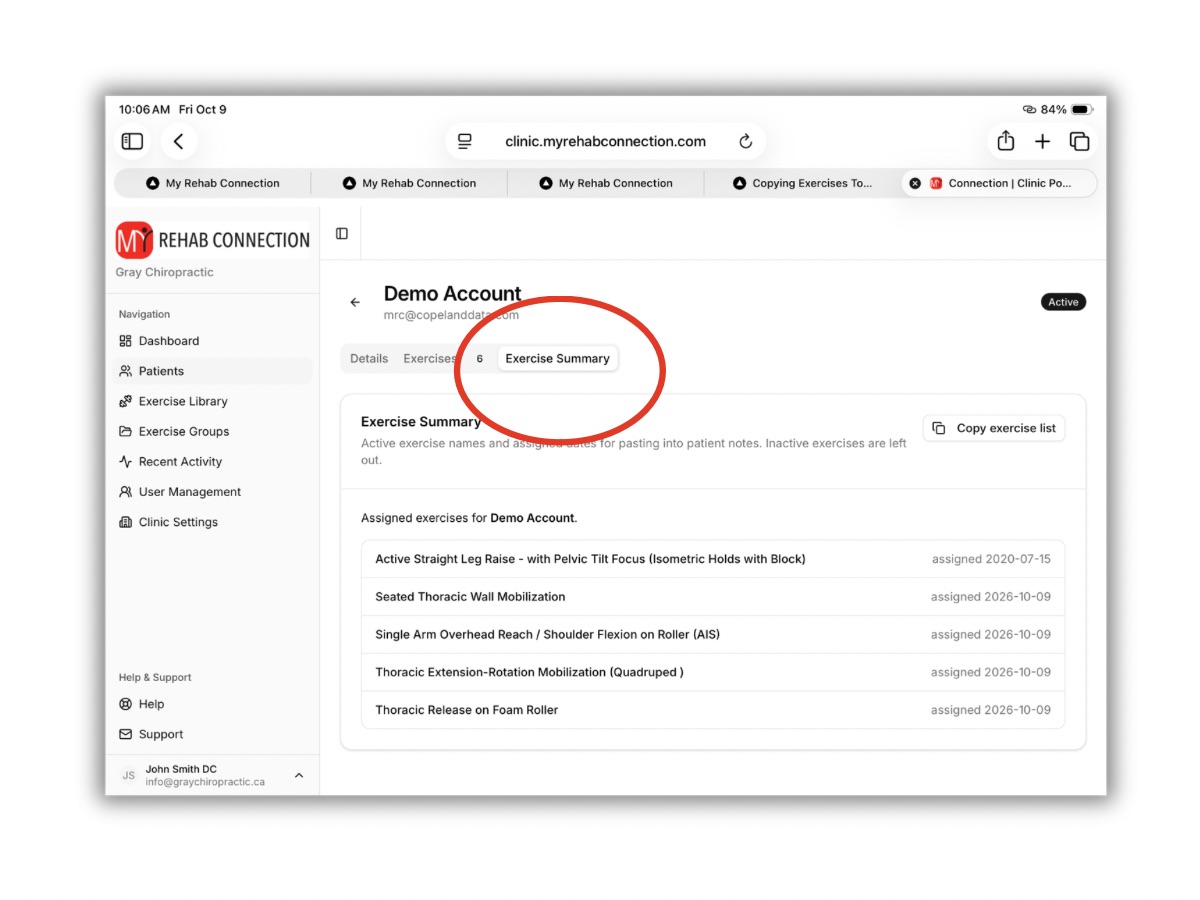Open Support under Help & Support
Image resolution: width=1200 pixels, height=900 pixels.
pos(213,734)
